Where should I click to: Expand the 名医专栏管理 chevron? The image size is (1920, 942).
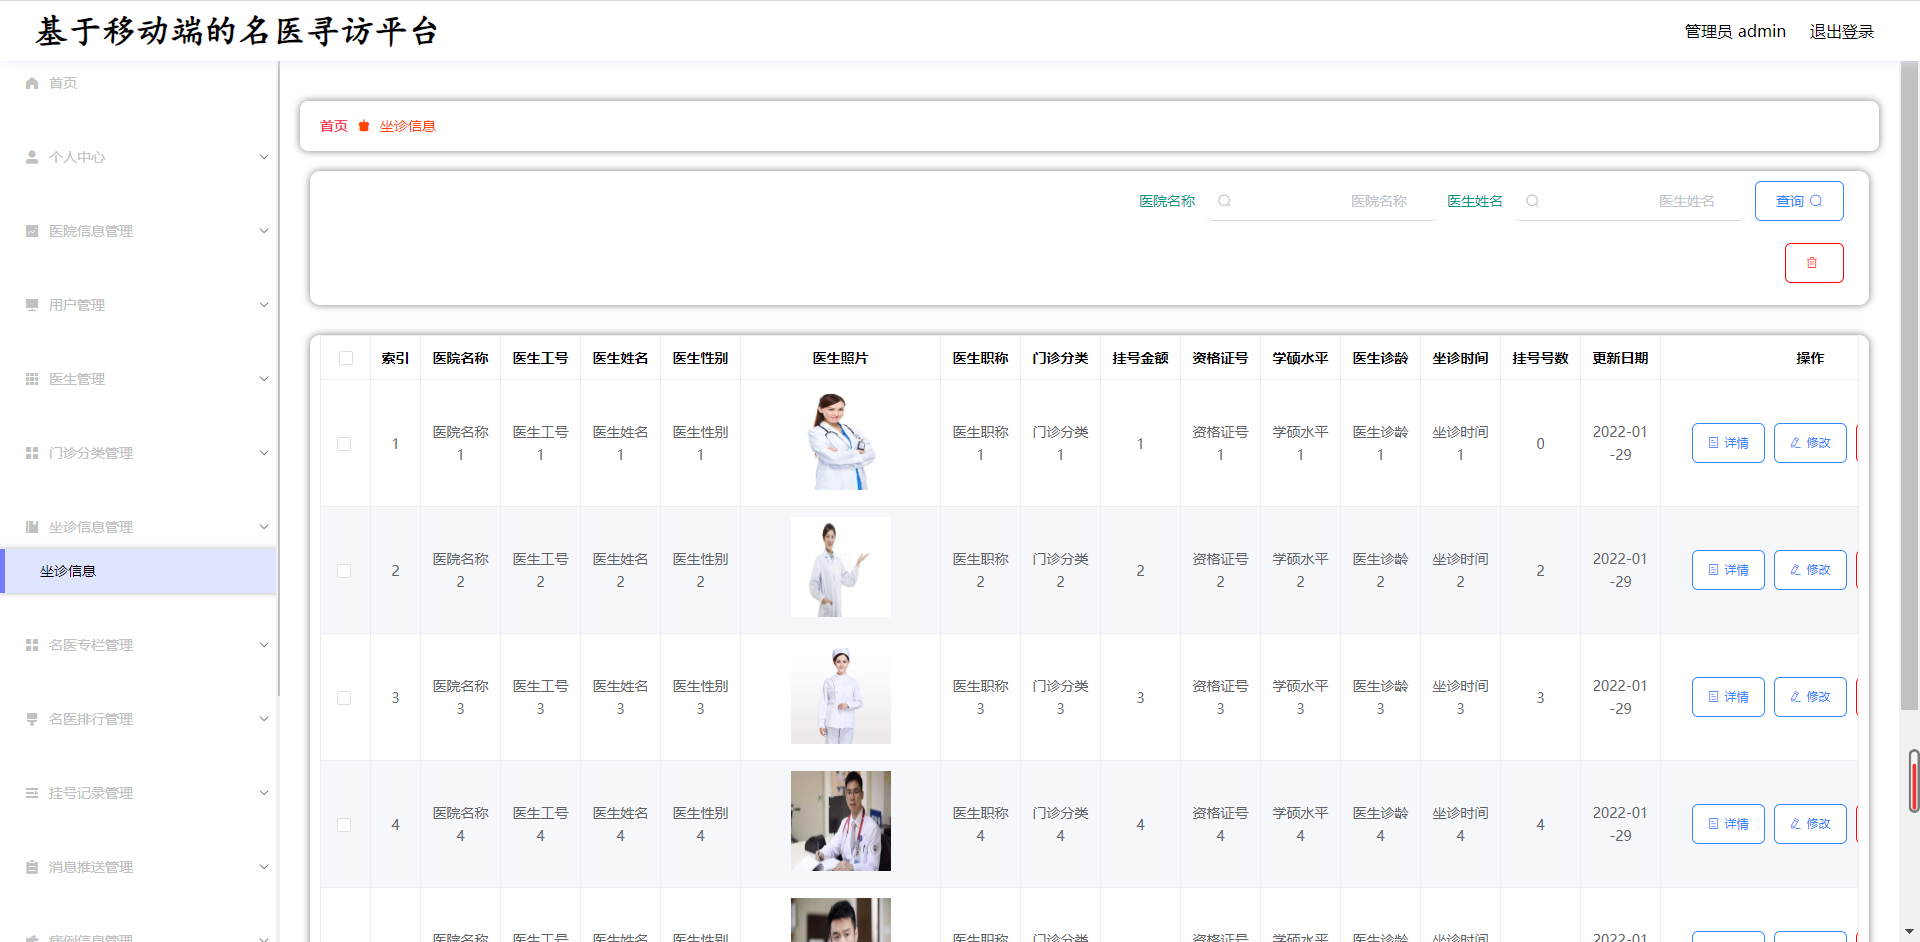tap(264, 645)
